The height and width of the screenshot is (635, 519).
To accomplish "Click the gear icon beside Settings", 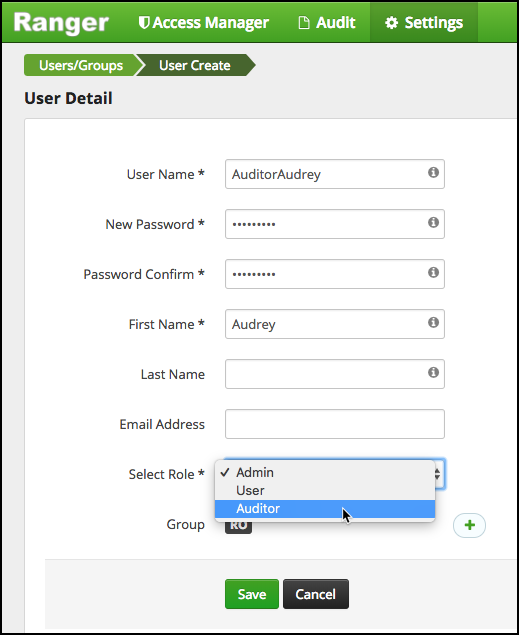I will pyautogui.click(x=391, y=23).
